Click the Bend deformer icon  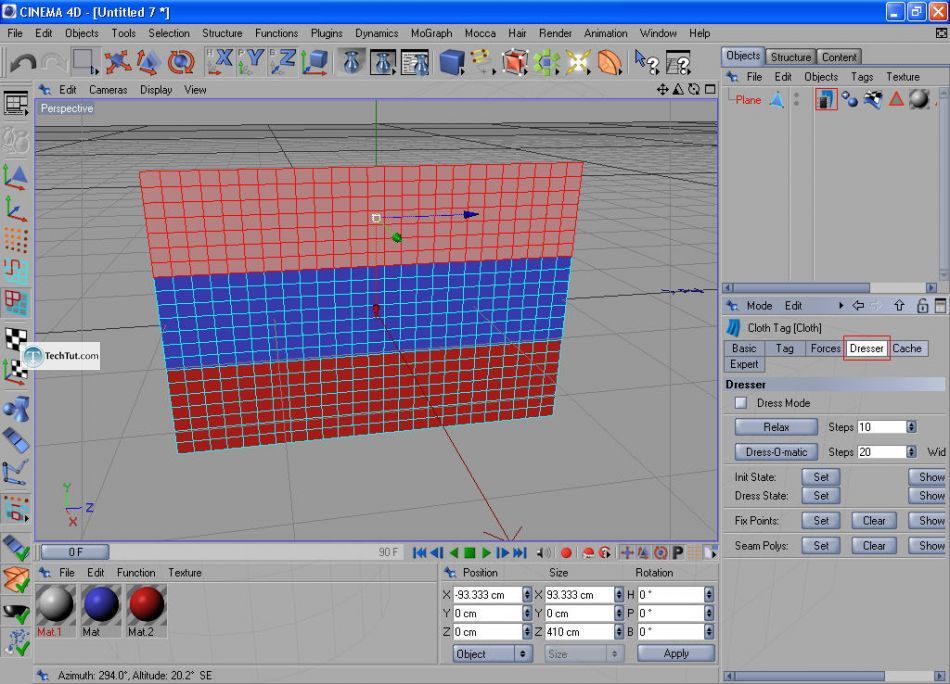[x=610, y=62]
